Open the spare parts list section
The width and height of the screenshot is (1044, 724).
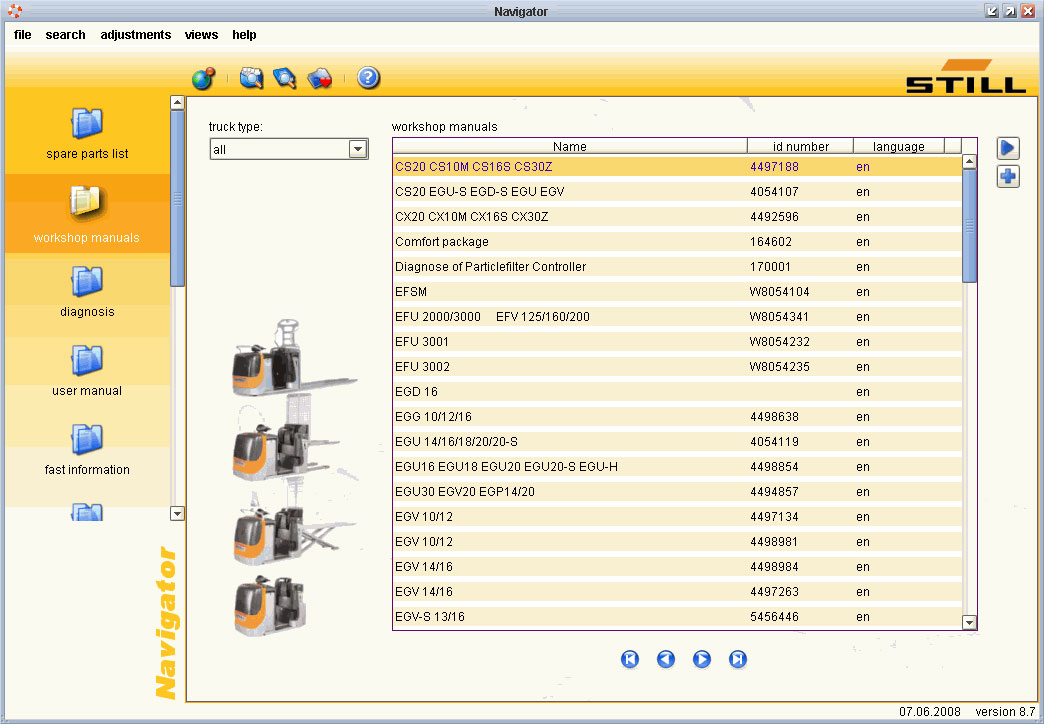(x=87, y=134)
